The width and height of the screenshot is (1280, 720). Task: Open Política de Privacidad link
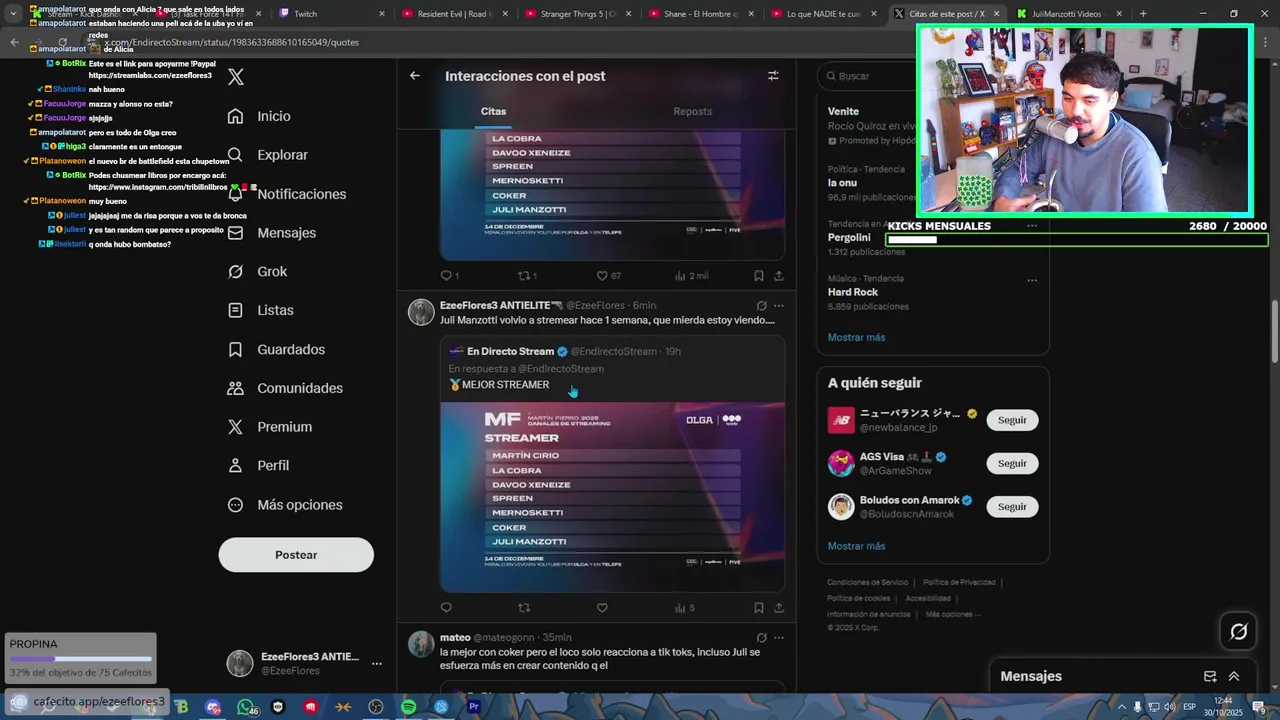(959, 582)
